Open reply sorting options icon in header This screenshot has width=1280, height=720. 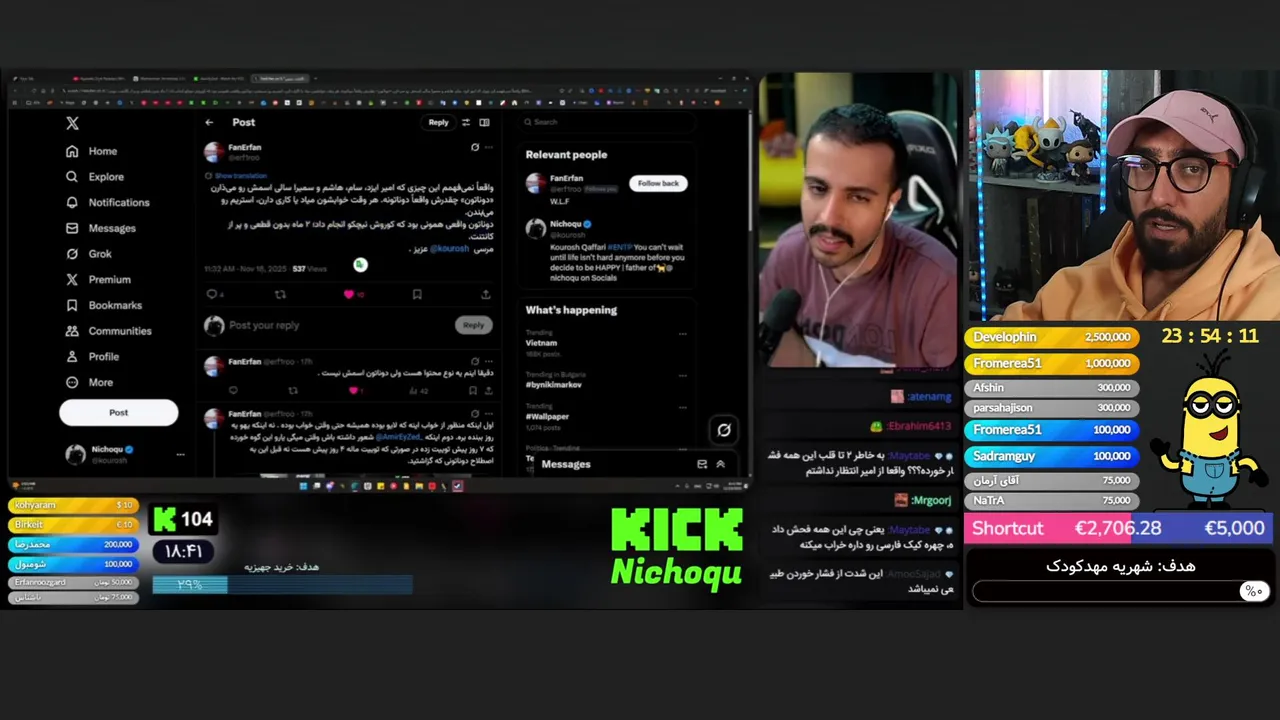(x=465, y=122)
